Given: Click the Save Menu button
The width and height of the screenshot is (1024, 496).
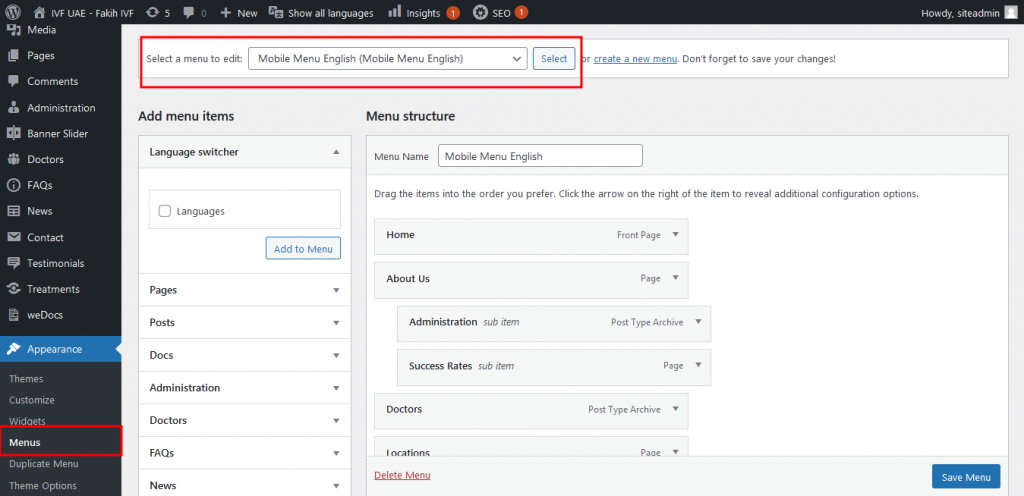Looking at the screenshot, I should 965,477.
